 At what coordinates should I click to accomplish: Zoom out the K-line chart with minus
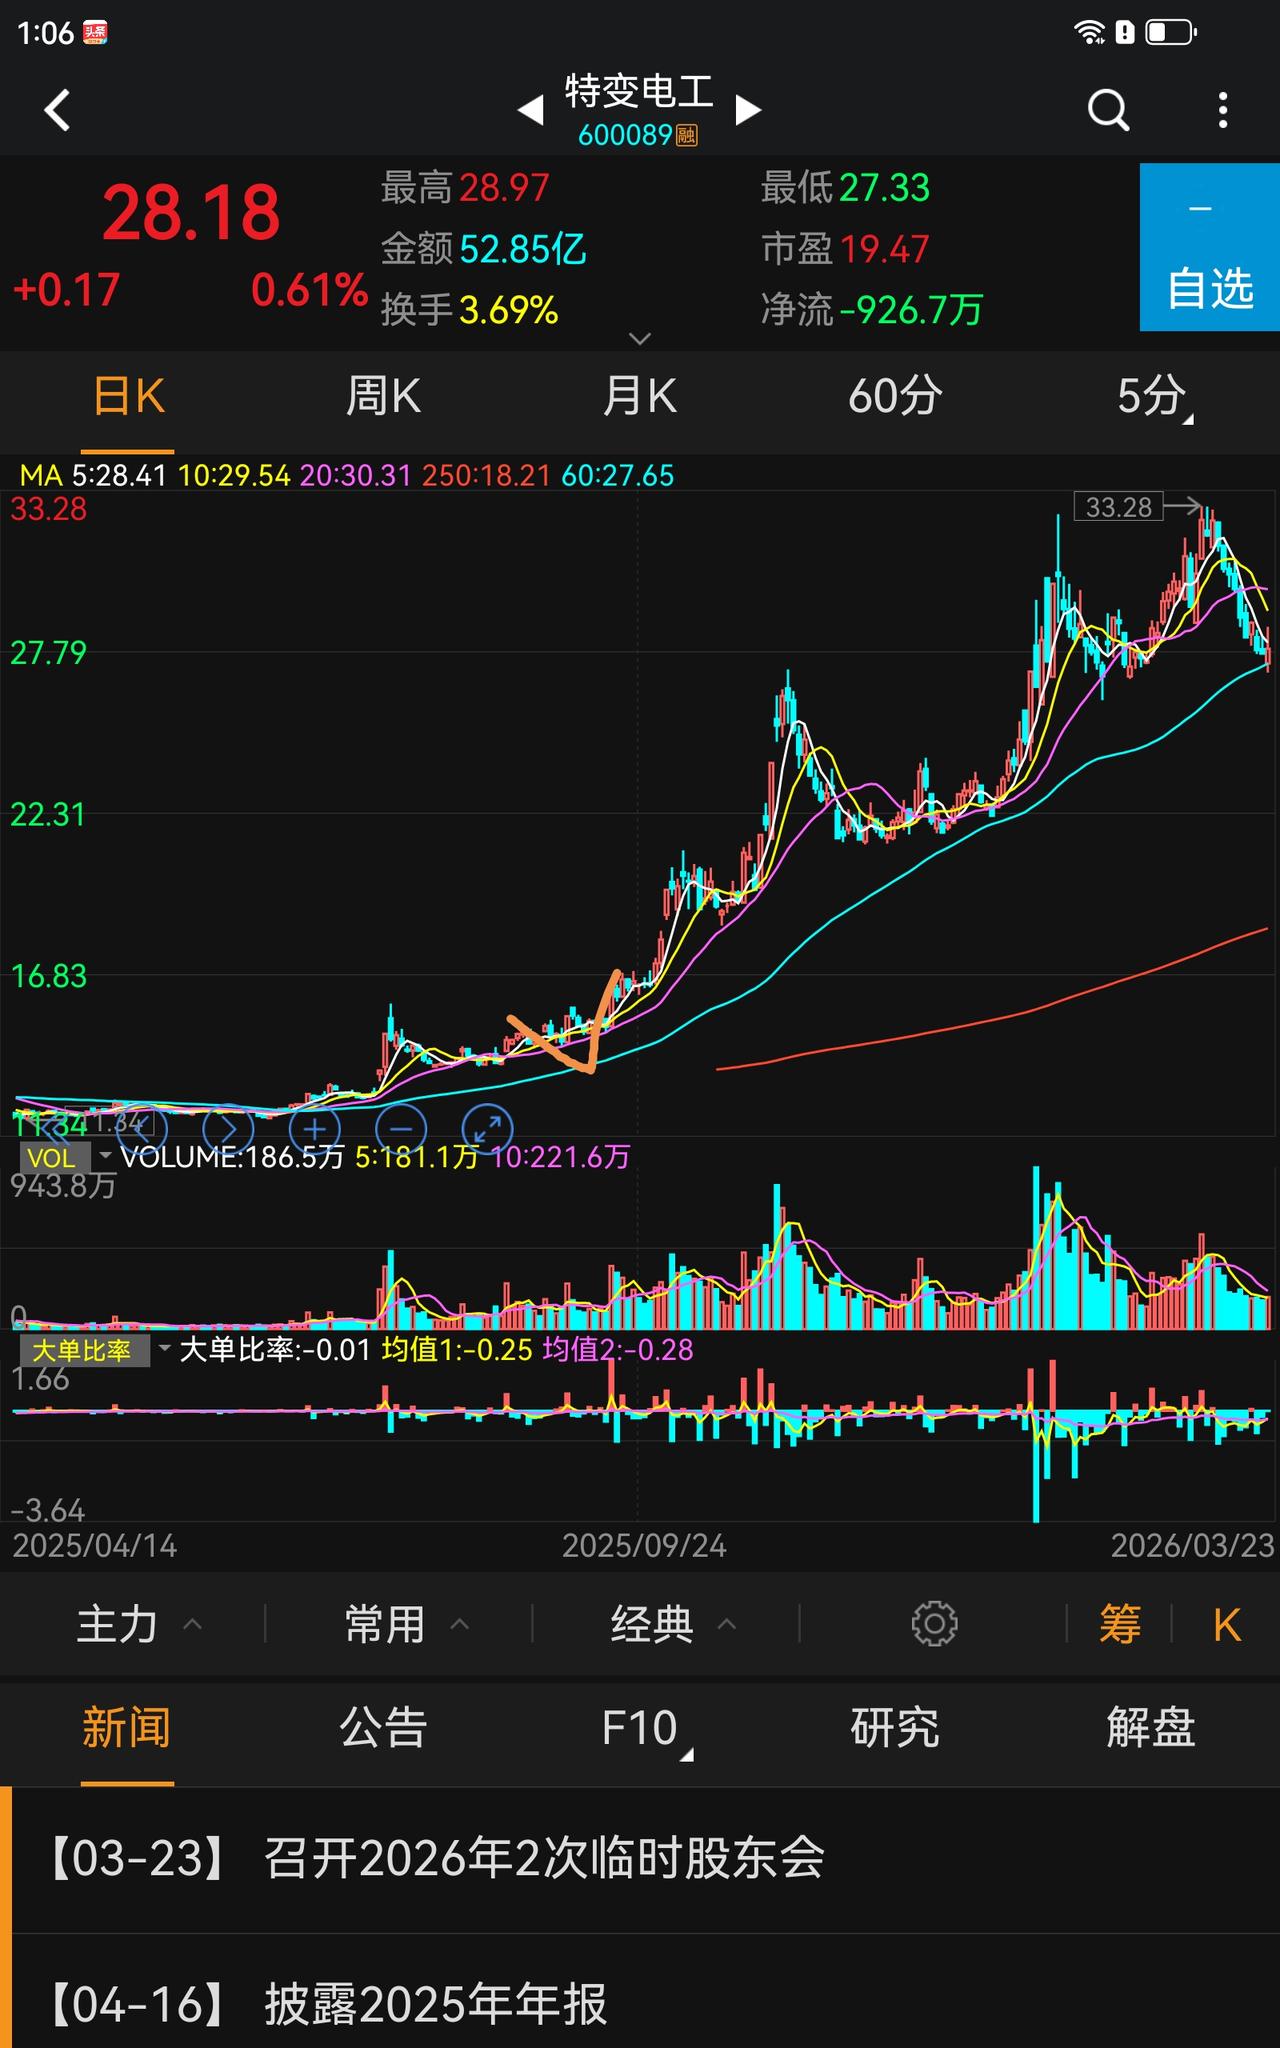point(401,1129)
